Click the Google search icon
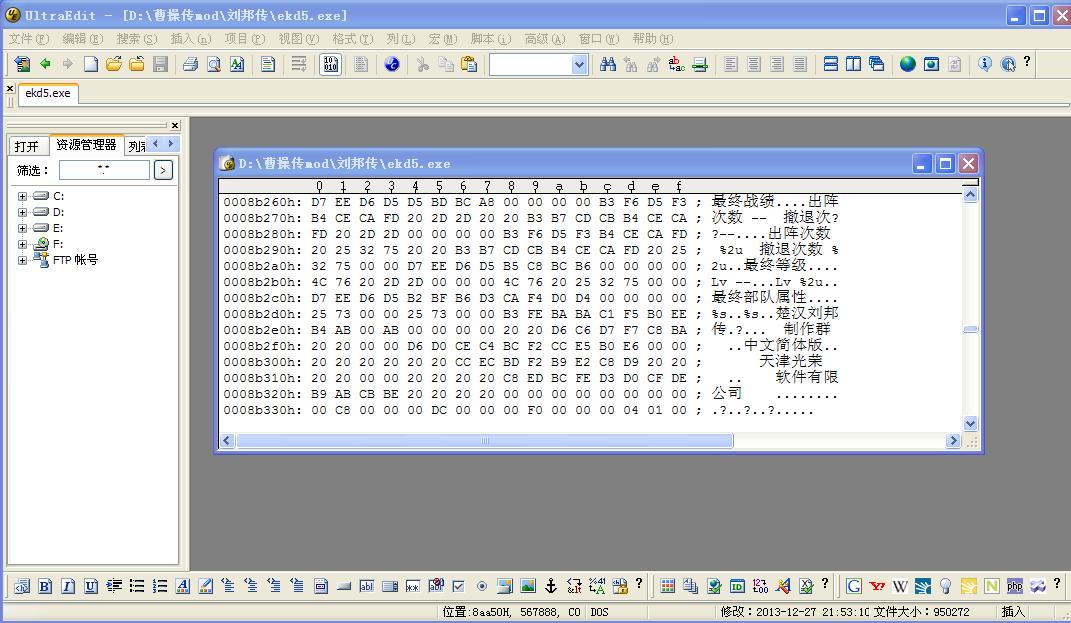 pos(854,586)
